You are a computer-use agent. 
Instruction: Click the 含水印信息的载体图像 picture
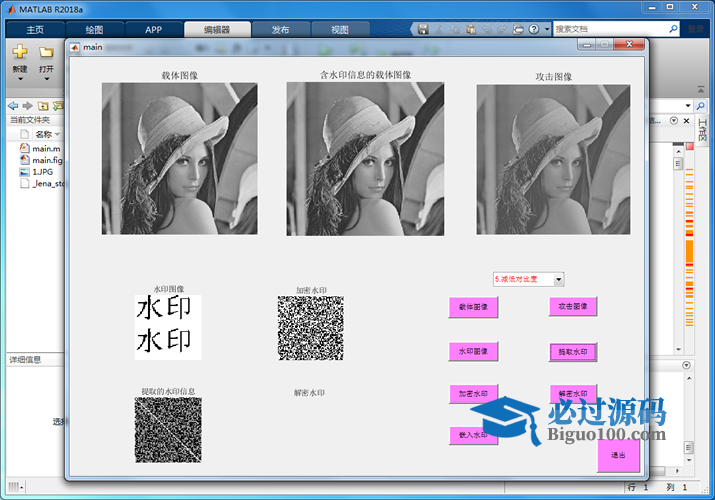365,159
